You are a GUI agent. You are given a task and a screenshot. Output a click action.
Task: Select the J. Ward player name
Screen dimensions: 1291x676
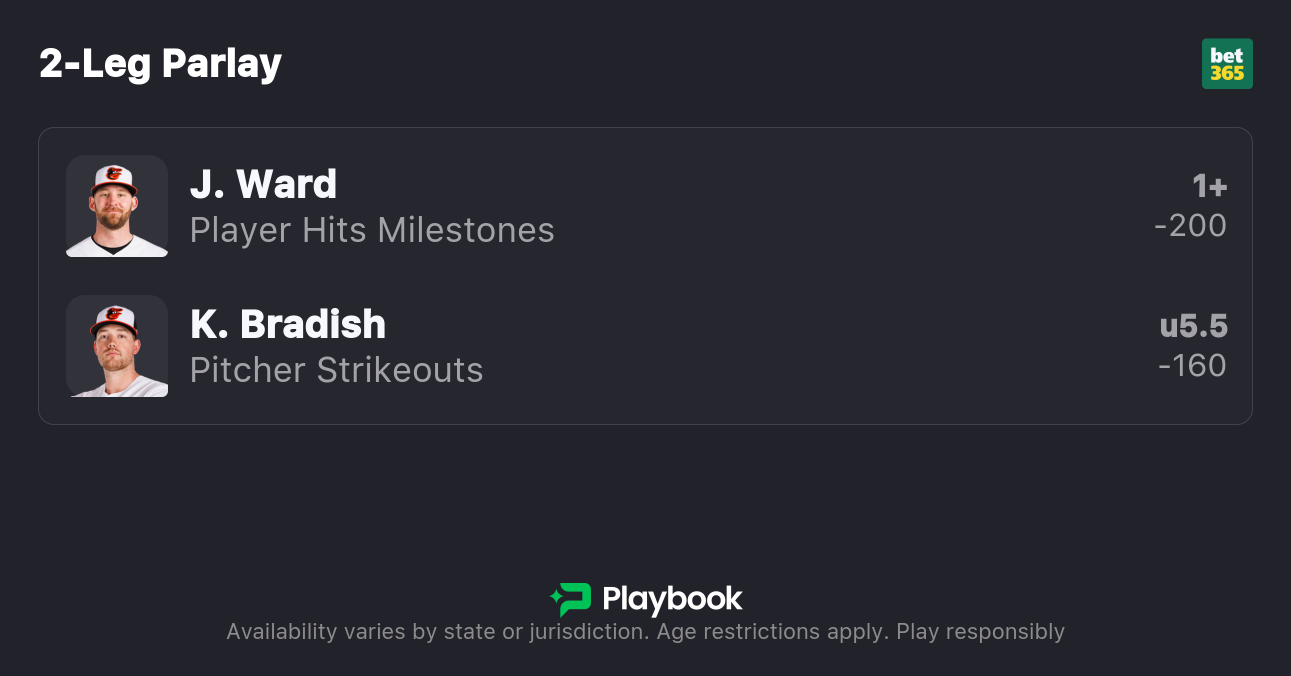point(263,185)
